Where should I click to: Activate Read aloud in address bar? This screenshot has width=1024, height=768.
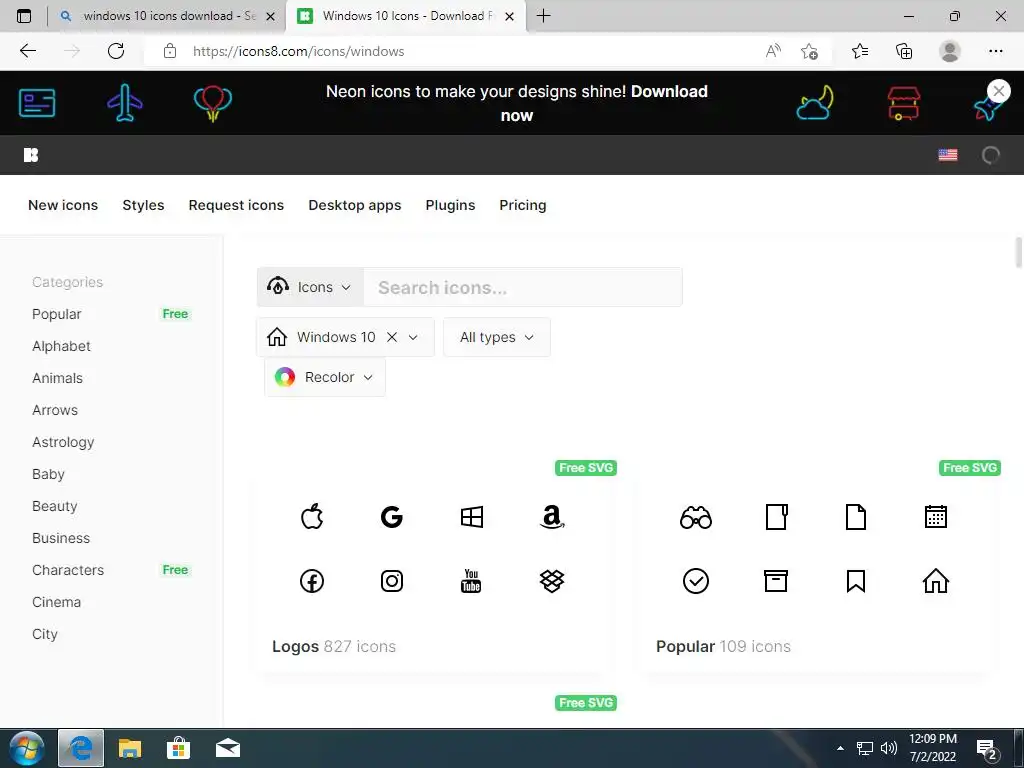[x=773, y=51]
